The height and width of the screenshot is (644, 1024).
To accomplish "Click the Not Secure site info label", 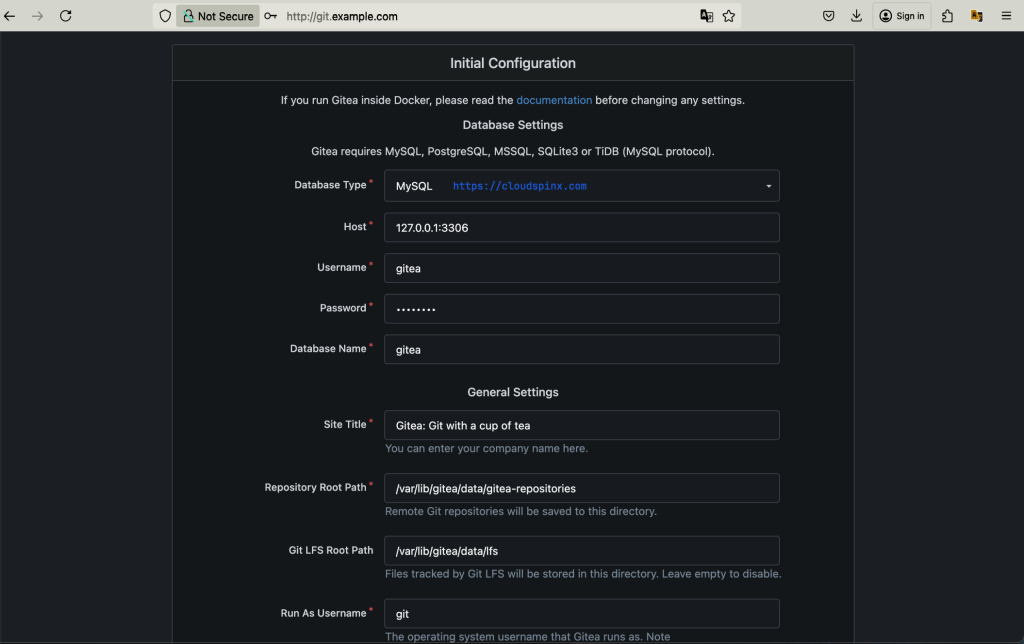I will click(x=217, y=15).
